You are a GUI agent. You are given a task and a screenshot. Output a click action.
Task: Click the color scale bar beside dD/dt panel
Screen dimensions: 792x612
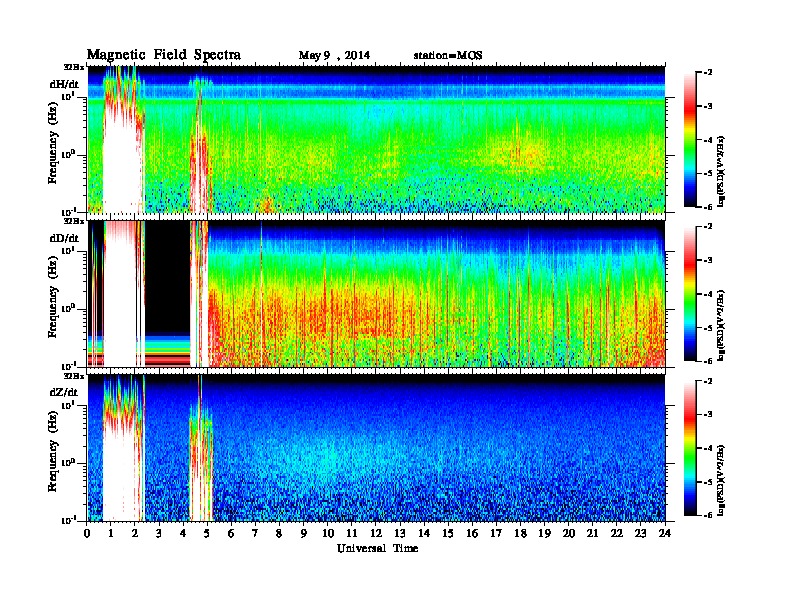pyautogui.click(x=690, y=294)
